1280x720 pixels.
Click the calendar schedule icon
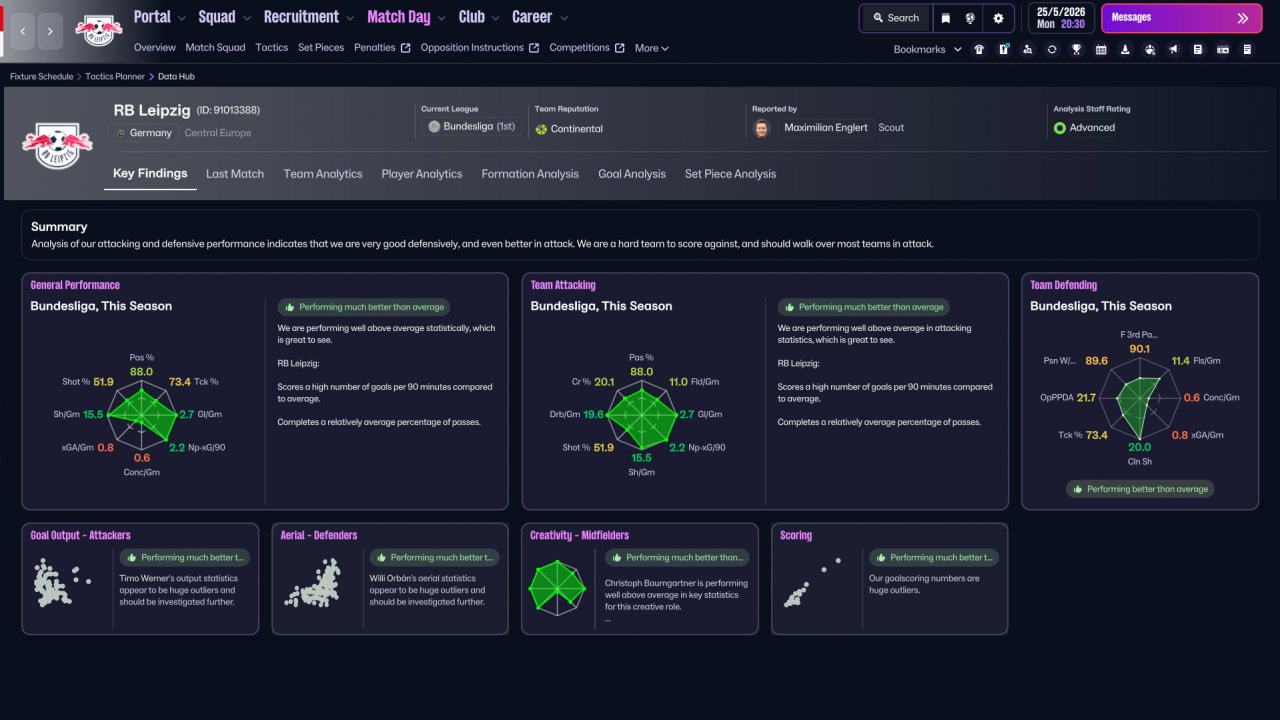pos(1101,49)
